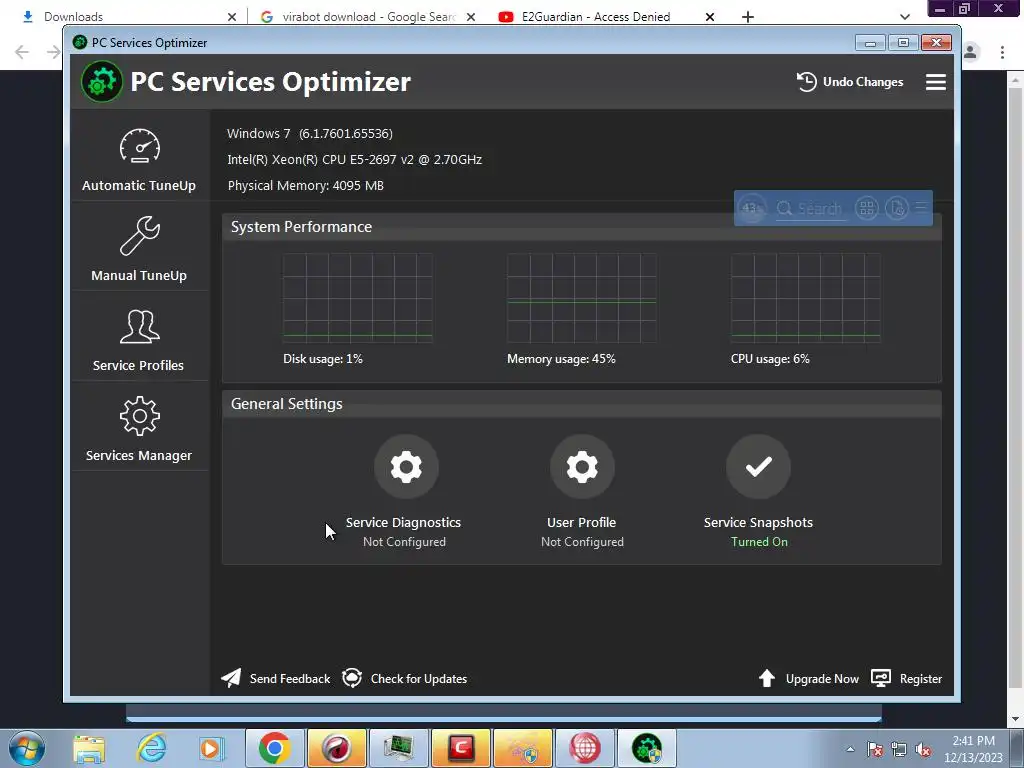The image size is (1024, 768).
Task: Click the Intel Xeon CPU info text
Action: [355, 159]
